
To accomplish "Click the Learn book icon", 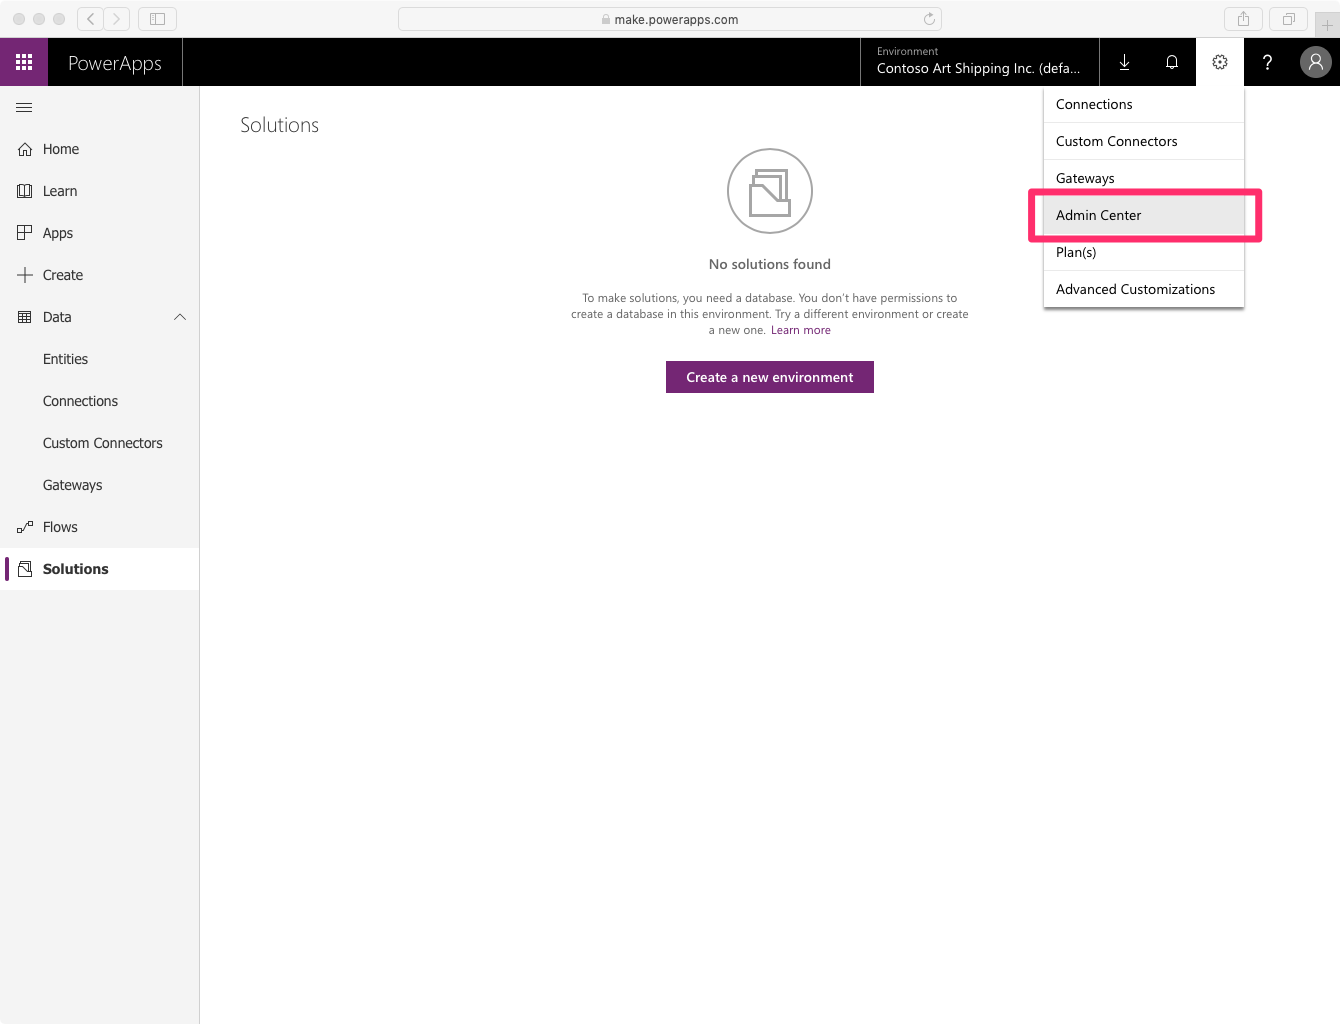I will pos(25,191).
